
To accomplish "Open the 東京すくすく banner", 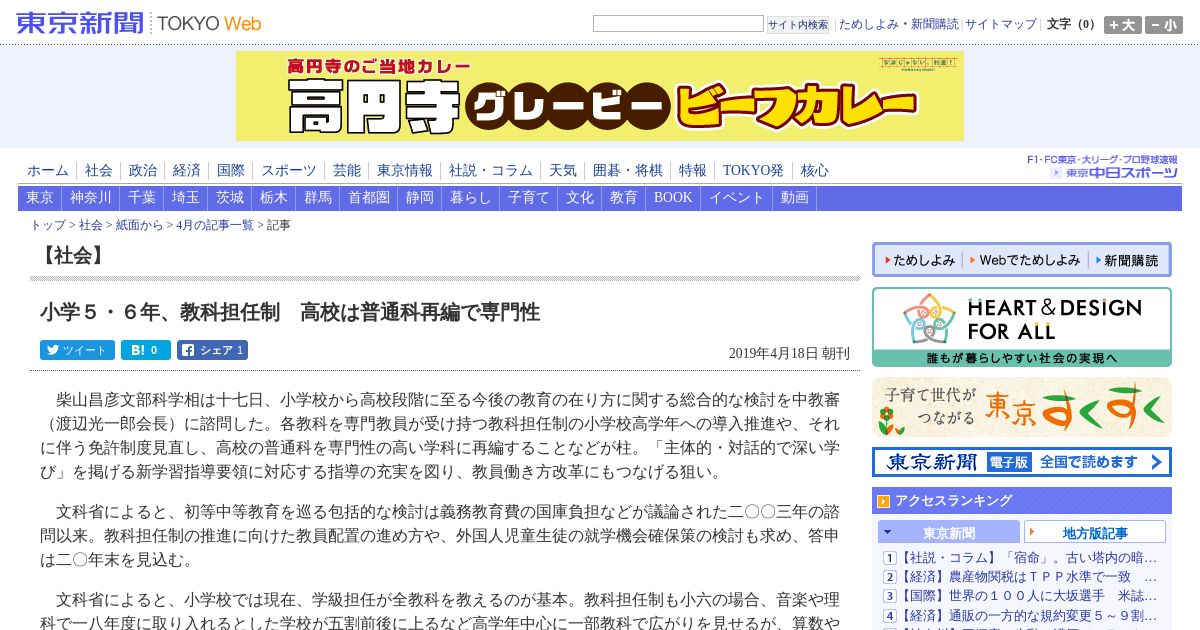I will pos(1022,407).
